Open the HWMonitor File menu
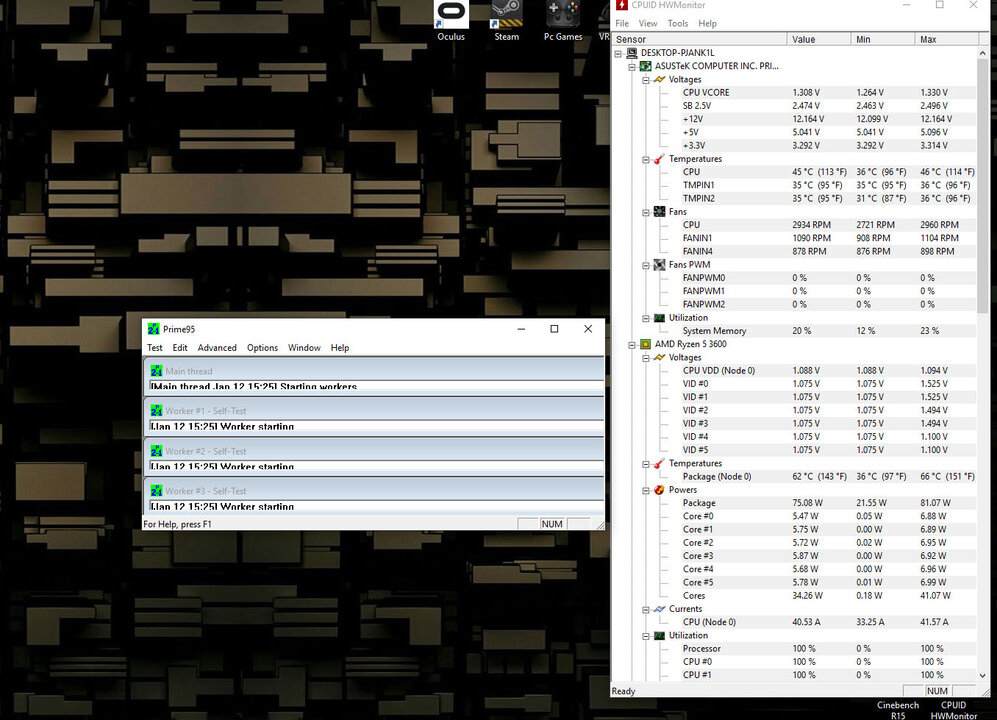Image resolution: width=997 pixels, height=720 pixels. click(622, 24)
